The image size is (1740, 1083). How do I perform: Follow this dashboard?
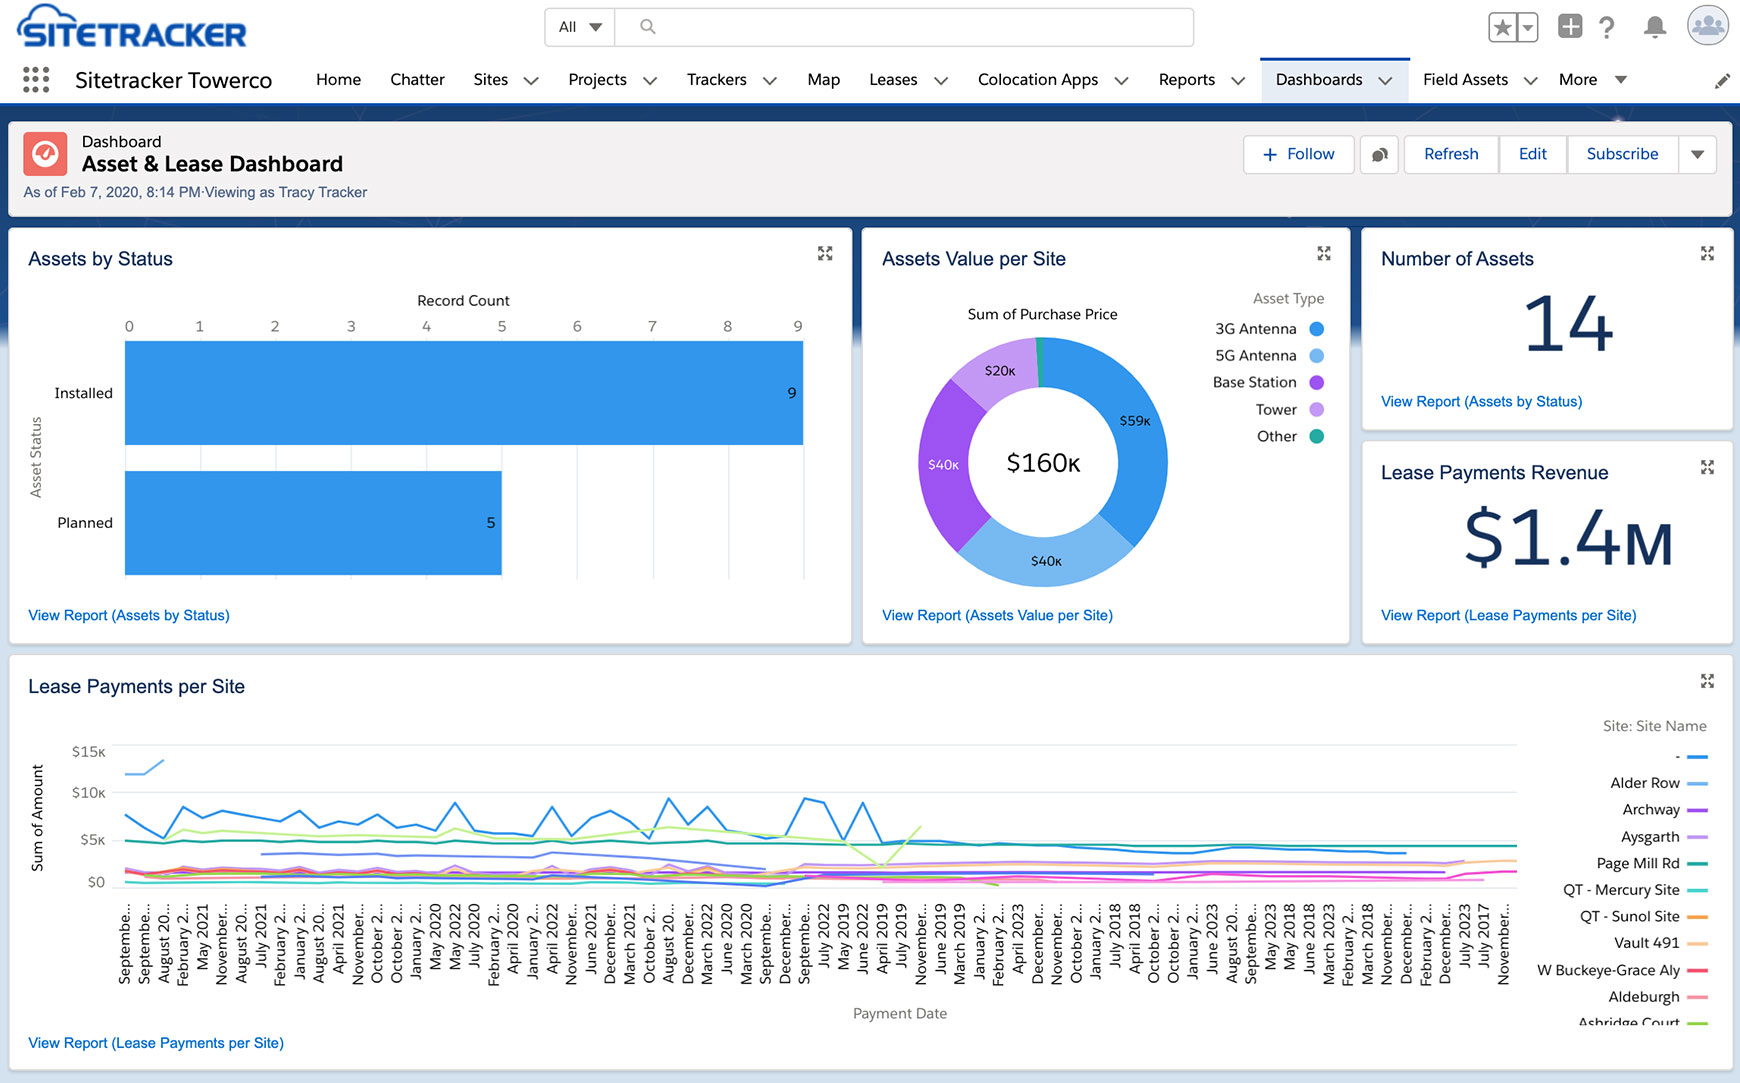[x=1298, y=155]
